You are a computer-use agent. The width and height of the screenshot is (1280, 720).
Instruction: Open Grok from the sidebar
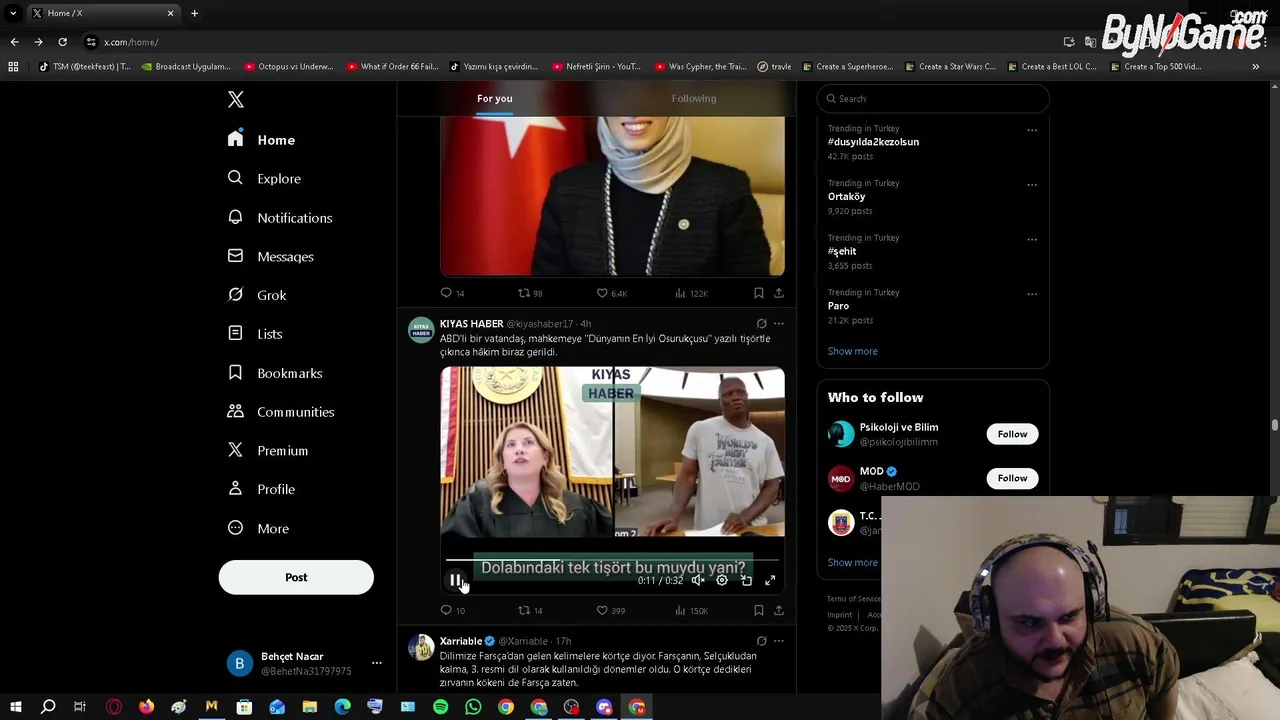[x=257, y=295]
